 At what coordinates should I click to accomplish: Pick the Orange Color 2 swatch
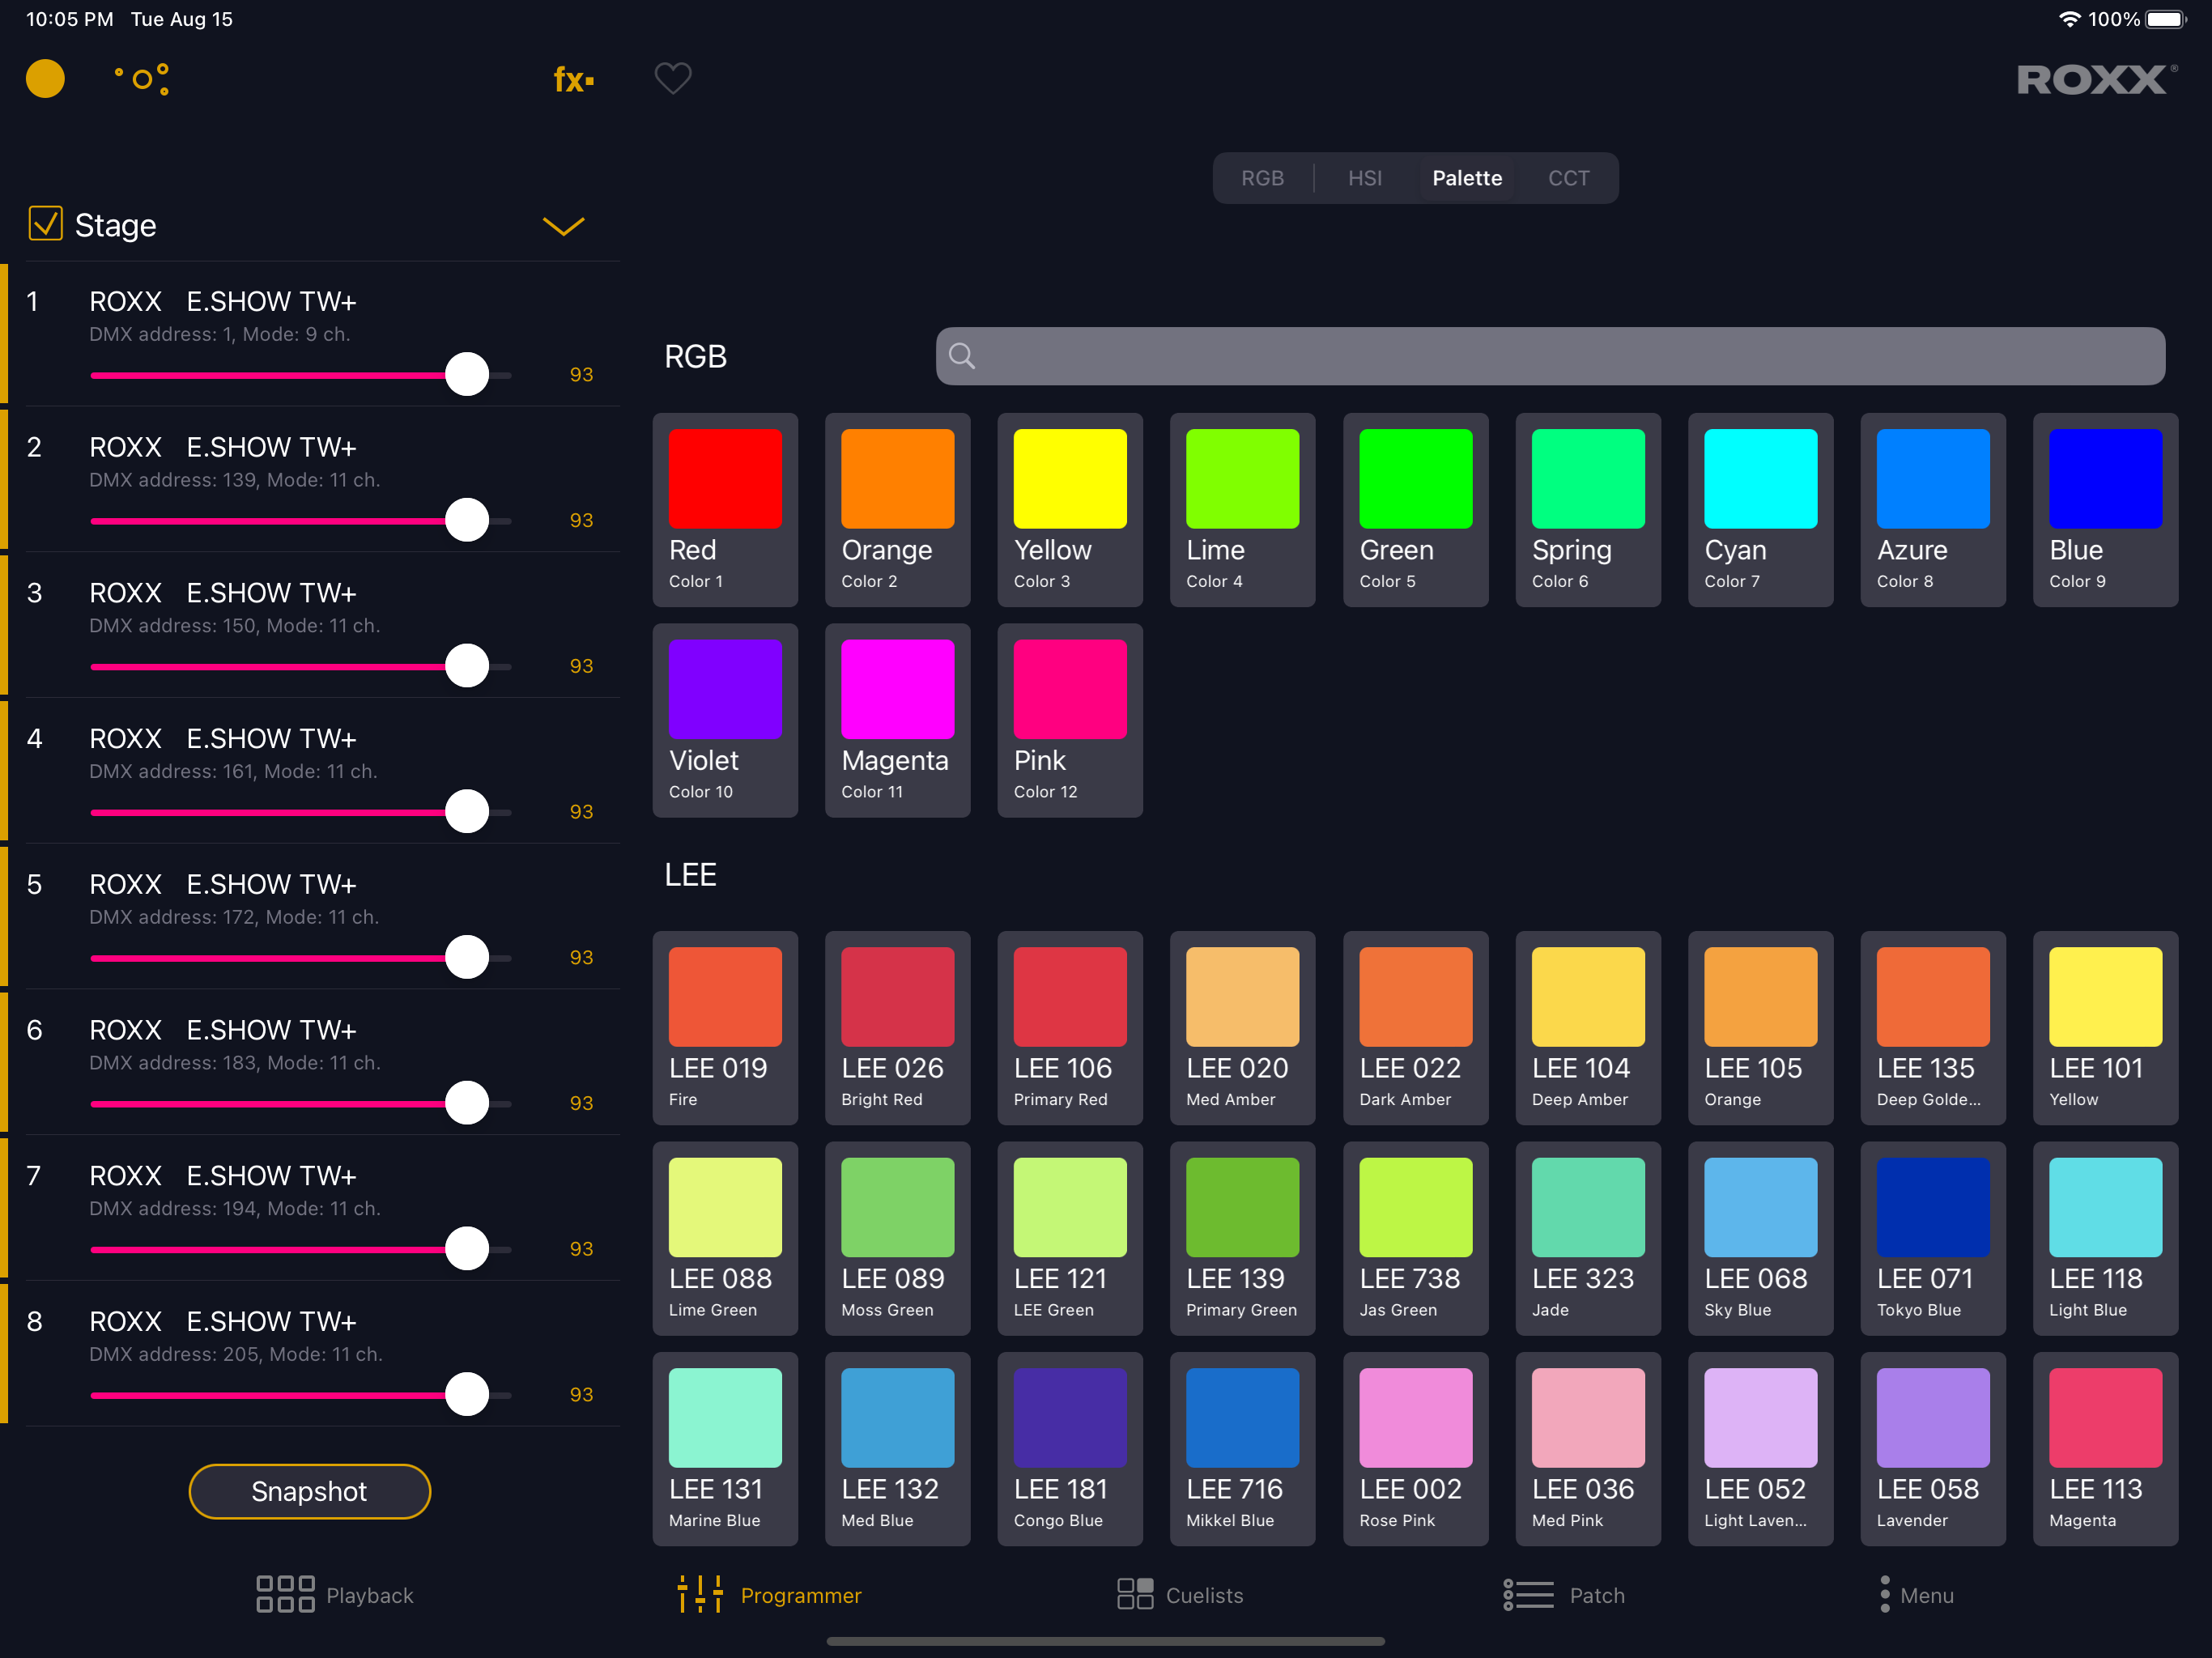pos(897,510)
